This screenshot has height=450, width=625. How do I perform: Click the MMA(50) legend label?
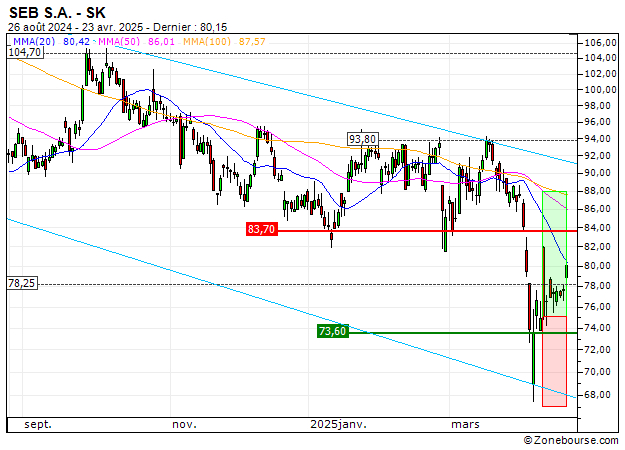pyautogui.click(x=119, y=41)
